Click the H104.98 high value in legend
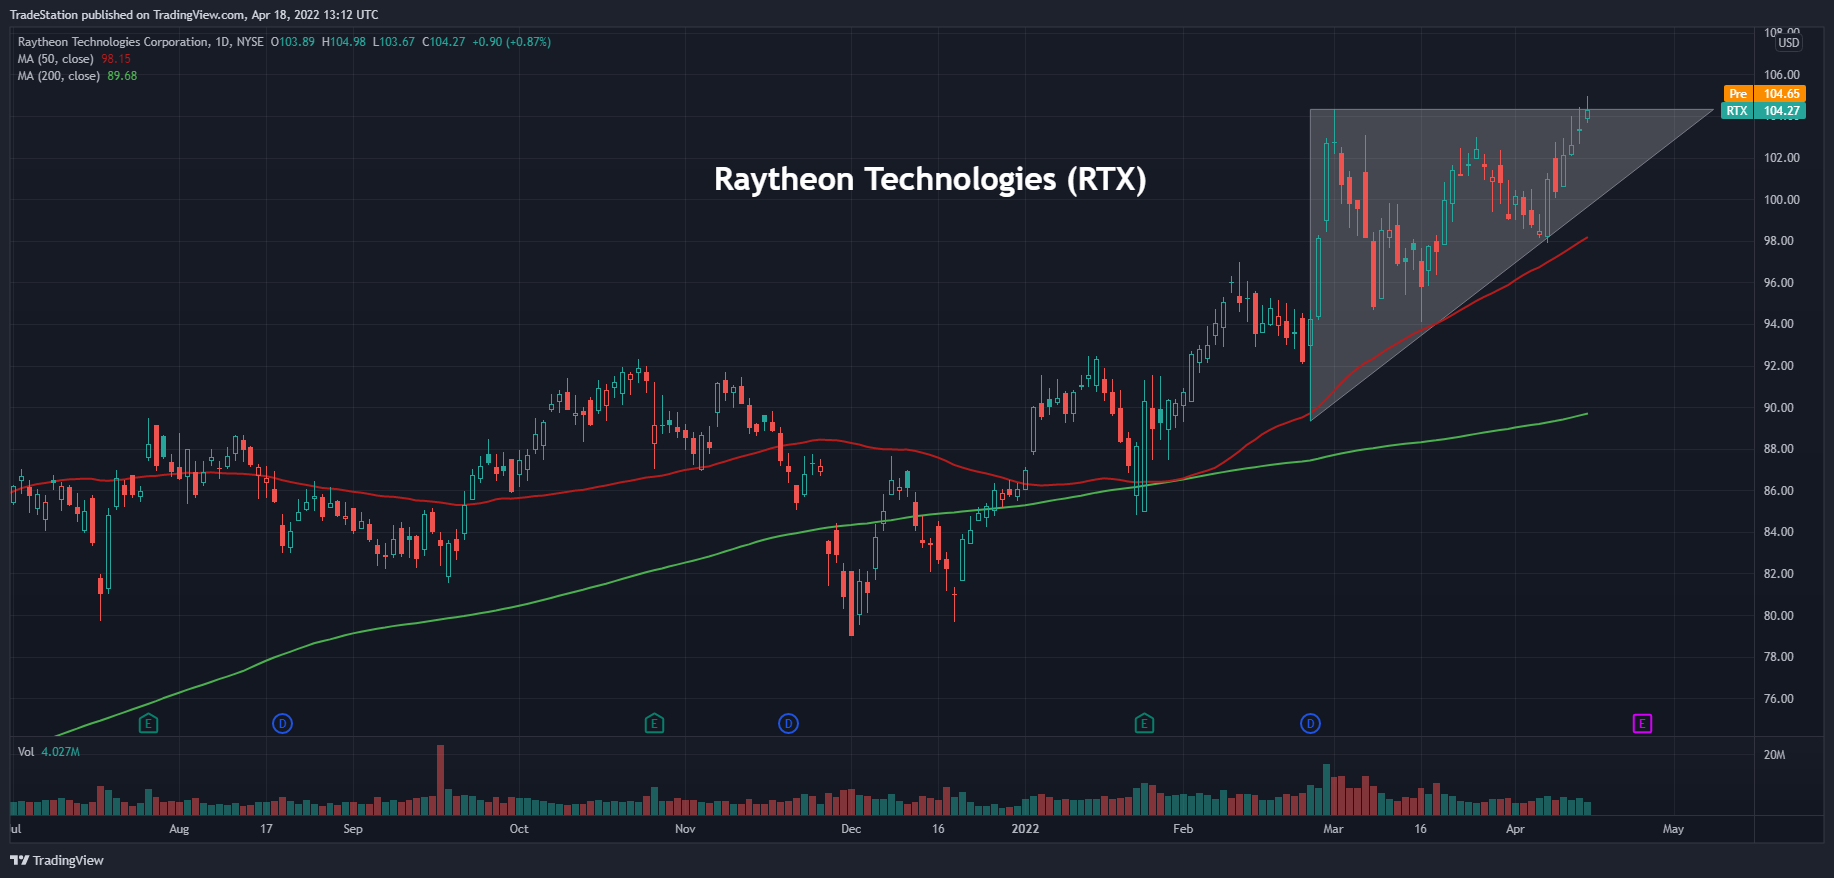Screen dimensions: 1834x878 [343, 42]
